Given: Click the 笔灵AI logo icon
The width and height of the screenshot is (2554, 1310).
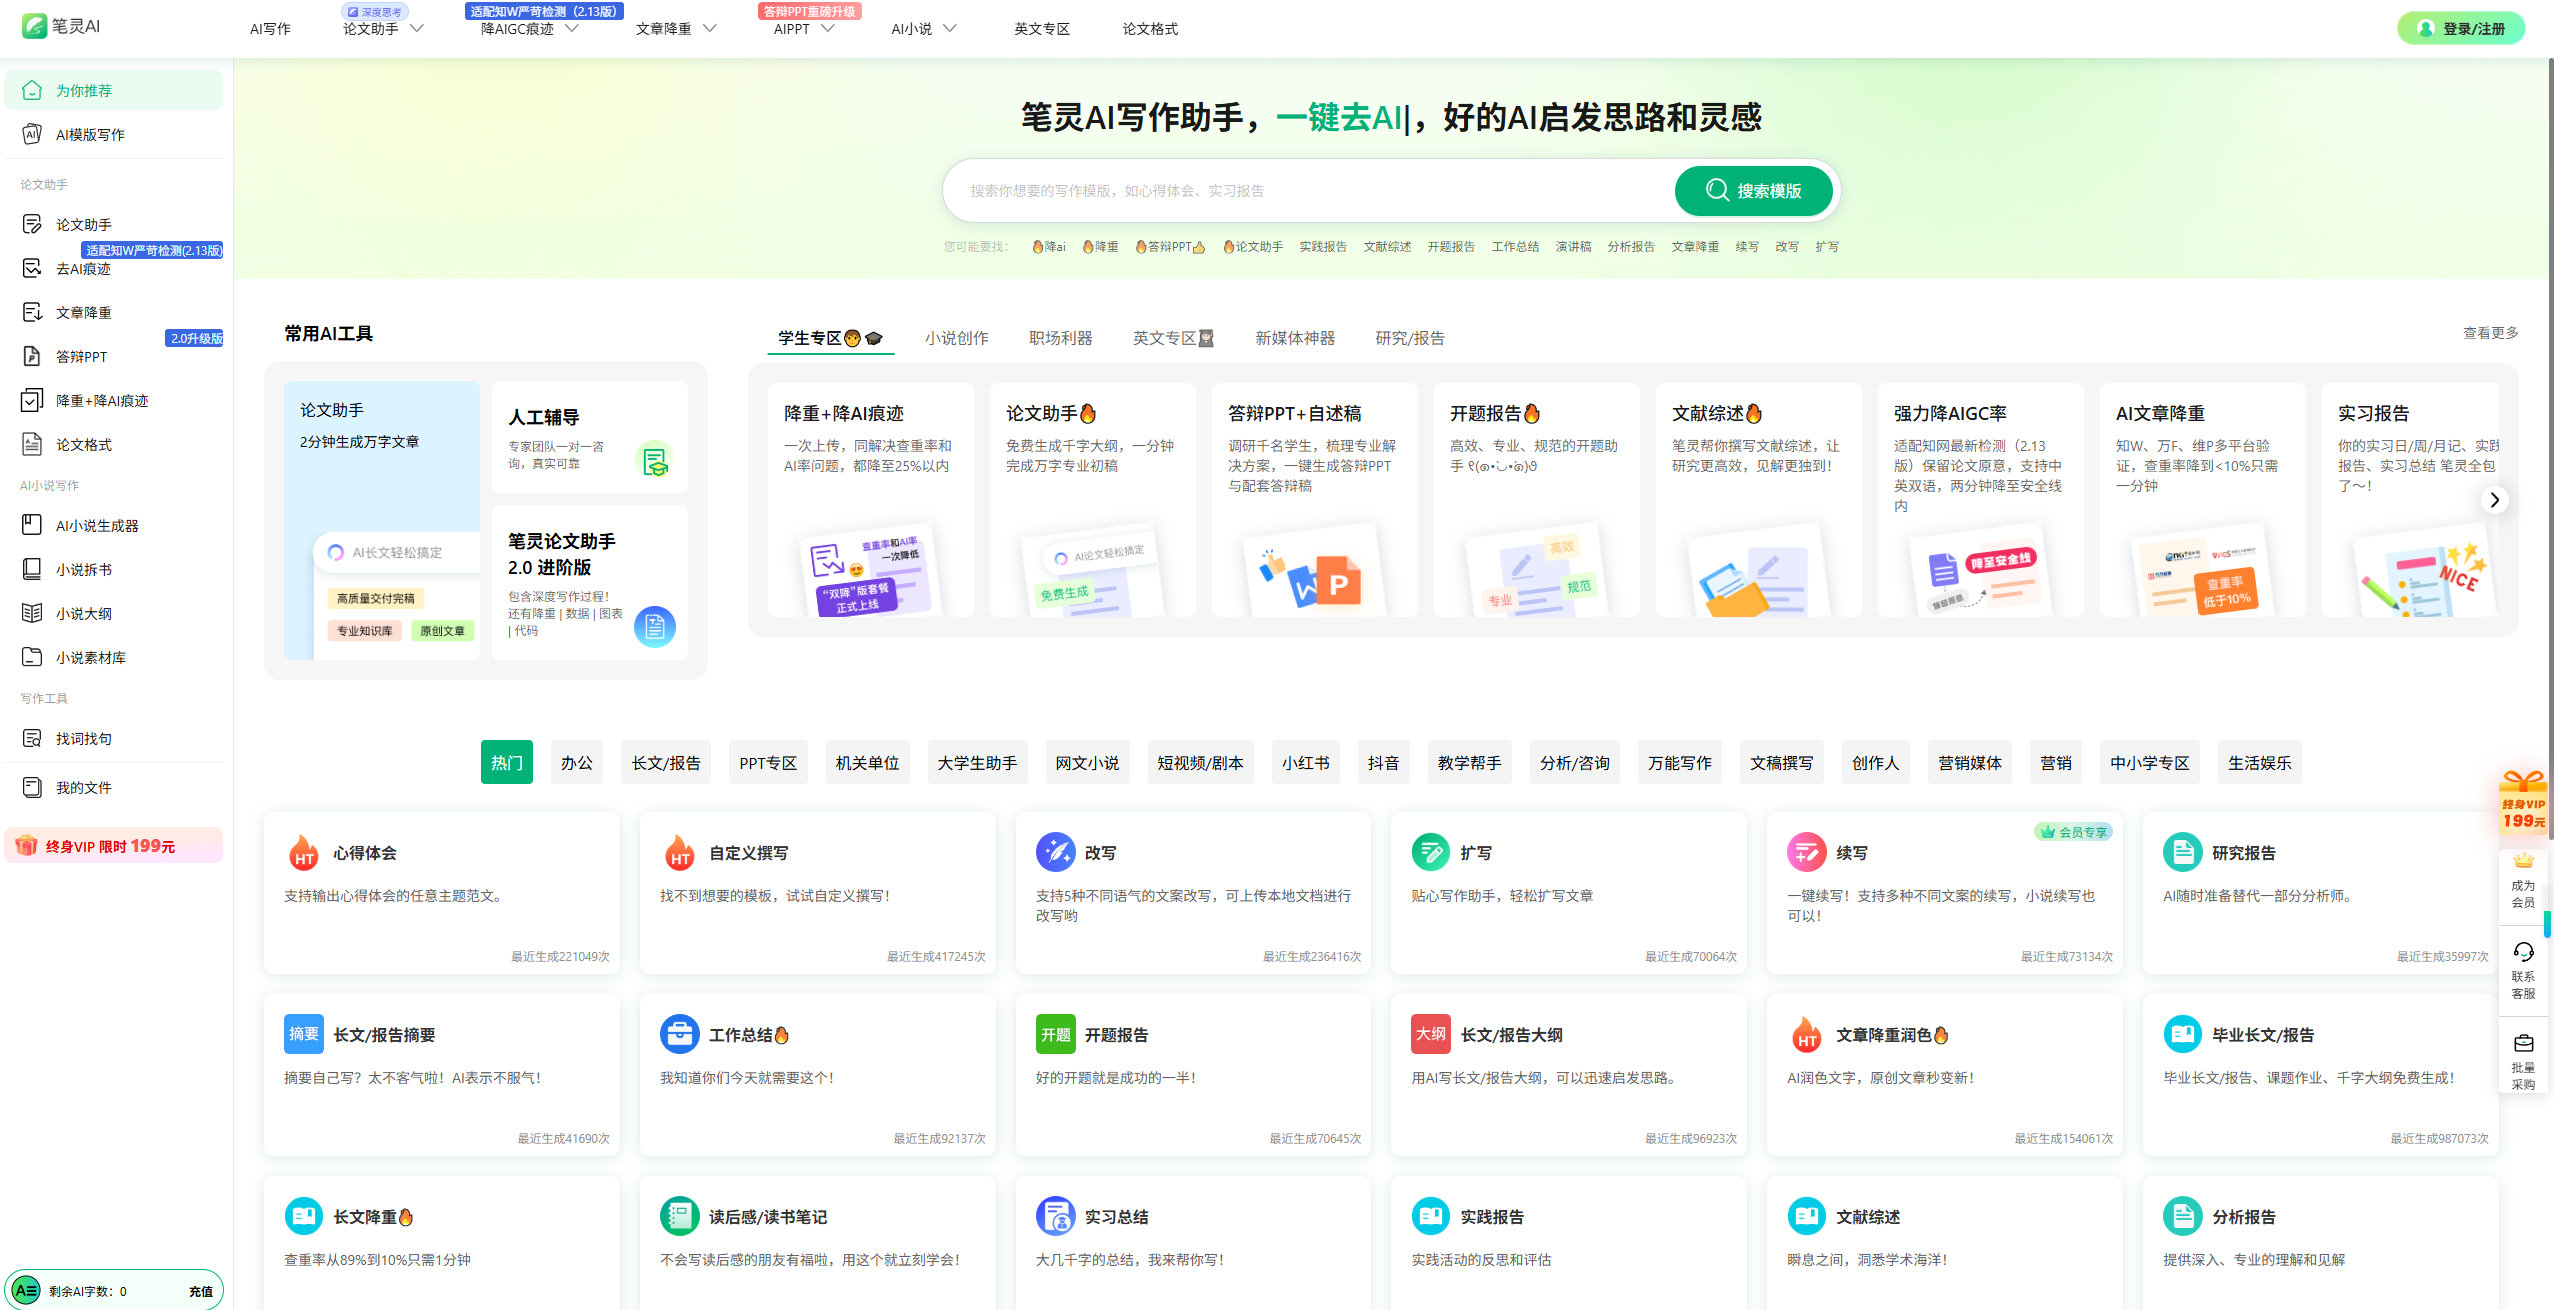Looking at the screenshot, I should tap(34, 26).
